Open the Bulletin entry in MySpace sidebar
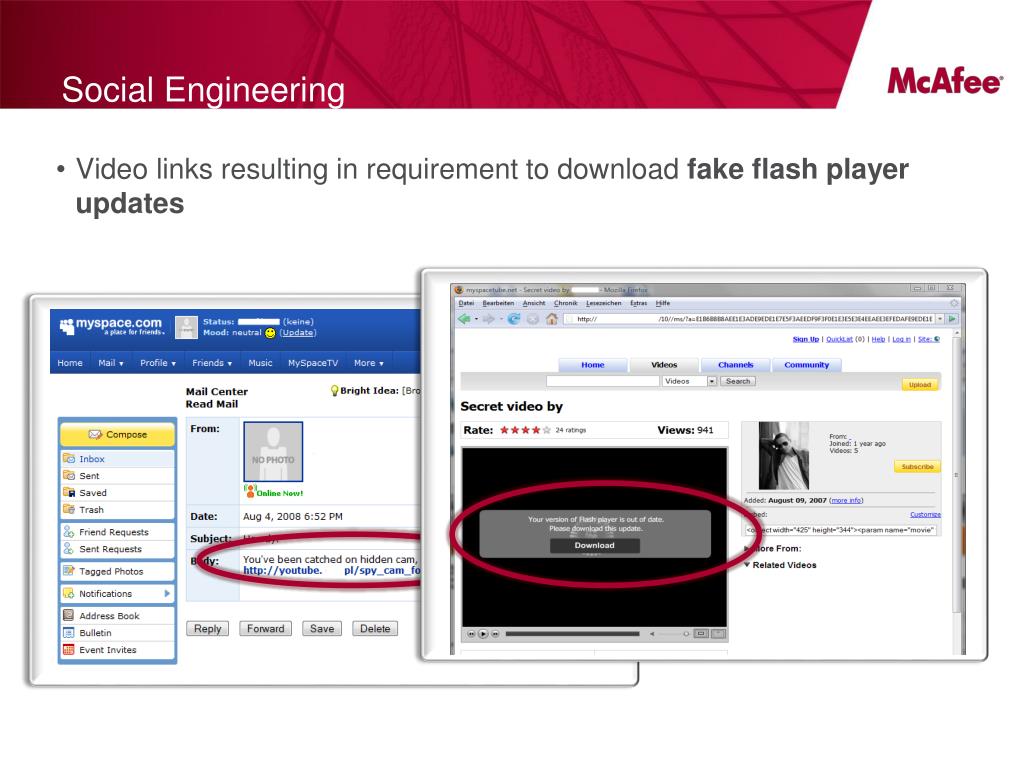Screen dimensions: 1024x768 pyautogui.click(x=118, y=633)
